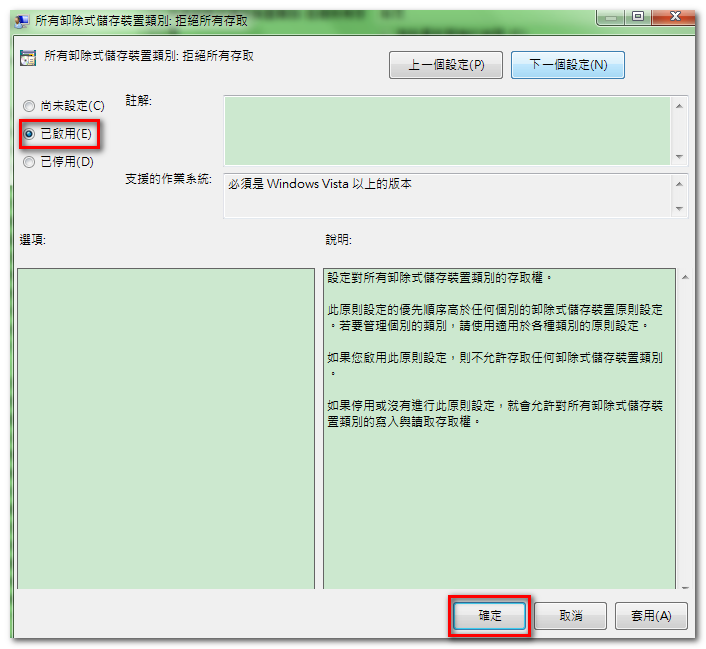Click down arrow of 支援的作業系統 scrollbar

tap(680, 208)
